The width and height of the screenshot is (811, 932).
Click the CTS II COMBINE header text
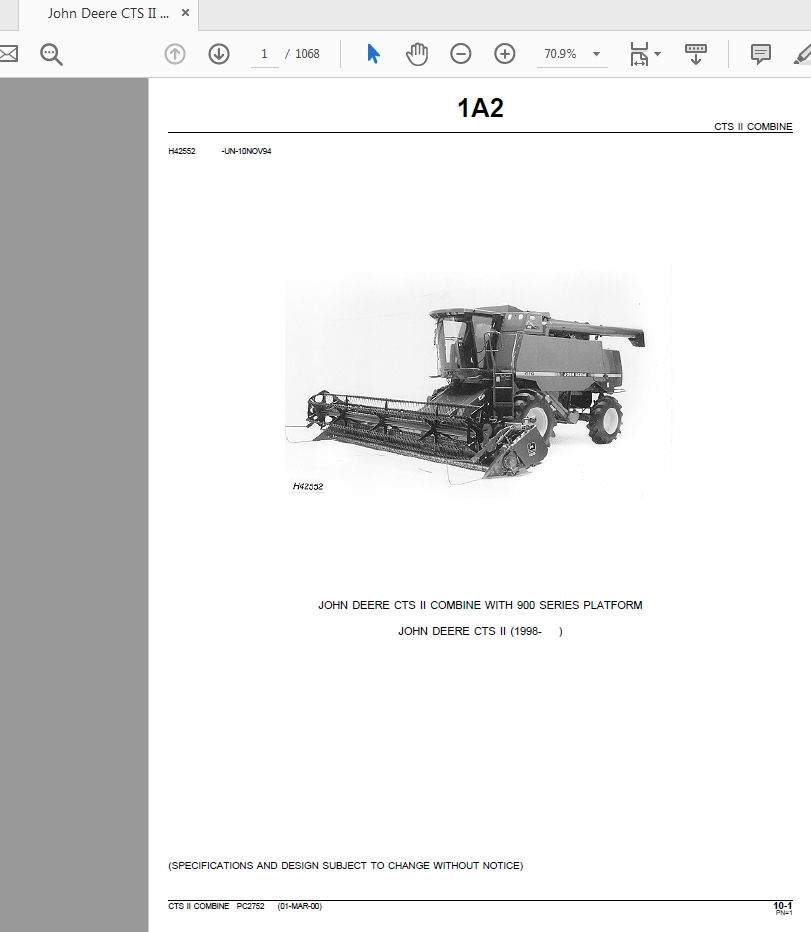tap(753, 127)
